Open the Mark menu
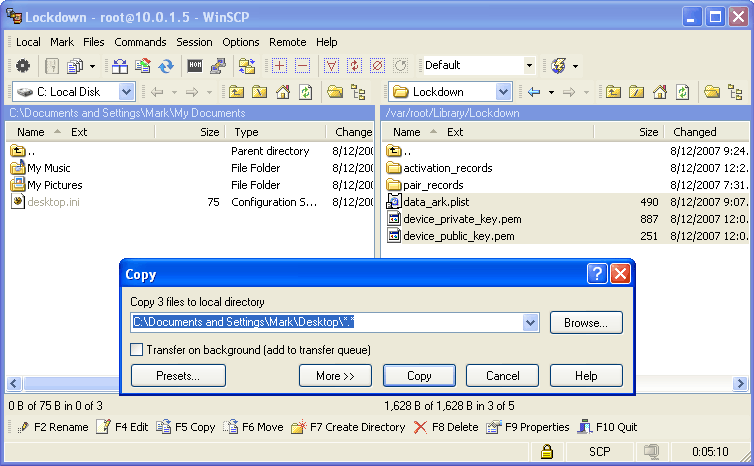The width and height of the screenshot is (754, 466). tap(62, 42)
